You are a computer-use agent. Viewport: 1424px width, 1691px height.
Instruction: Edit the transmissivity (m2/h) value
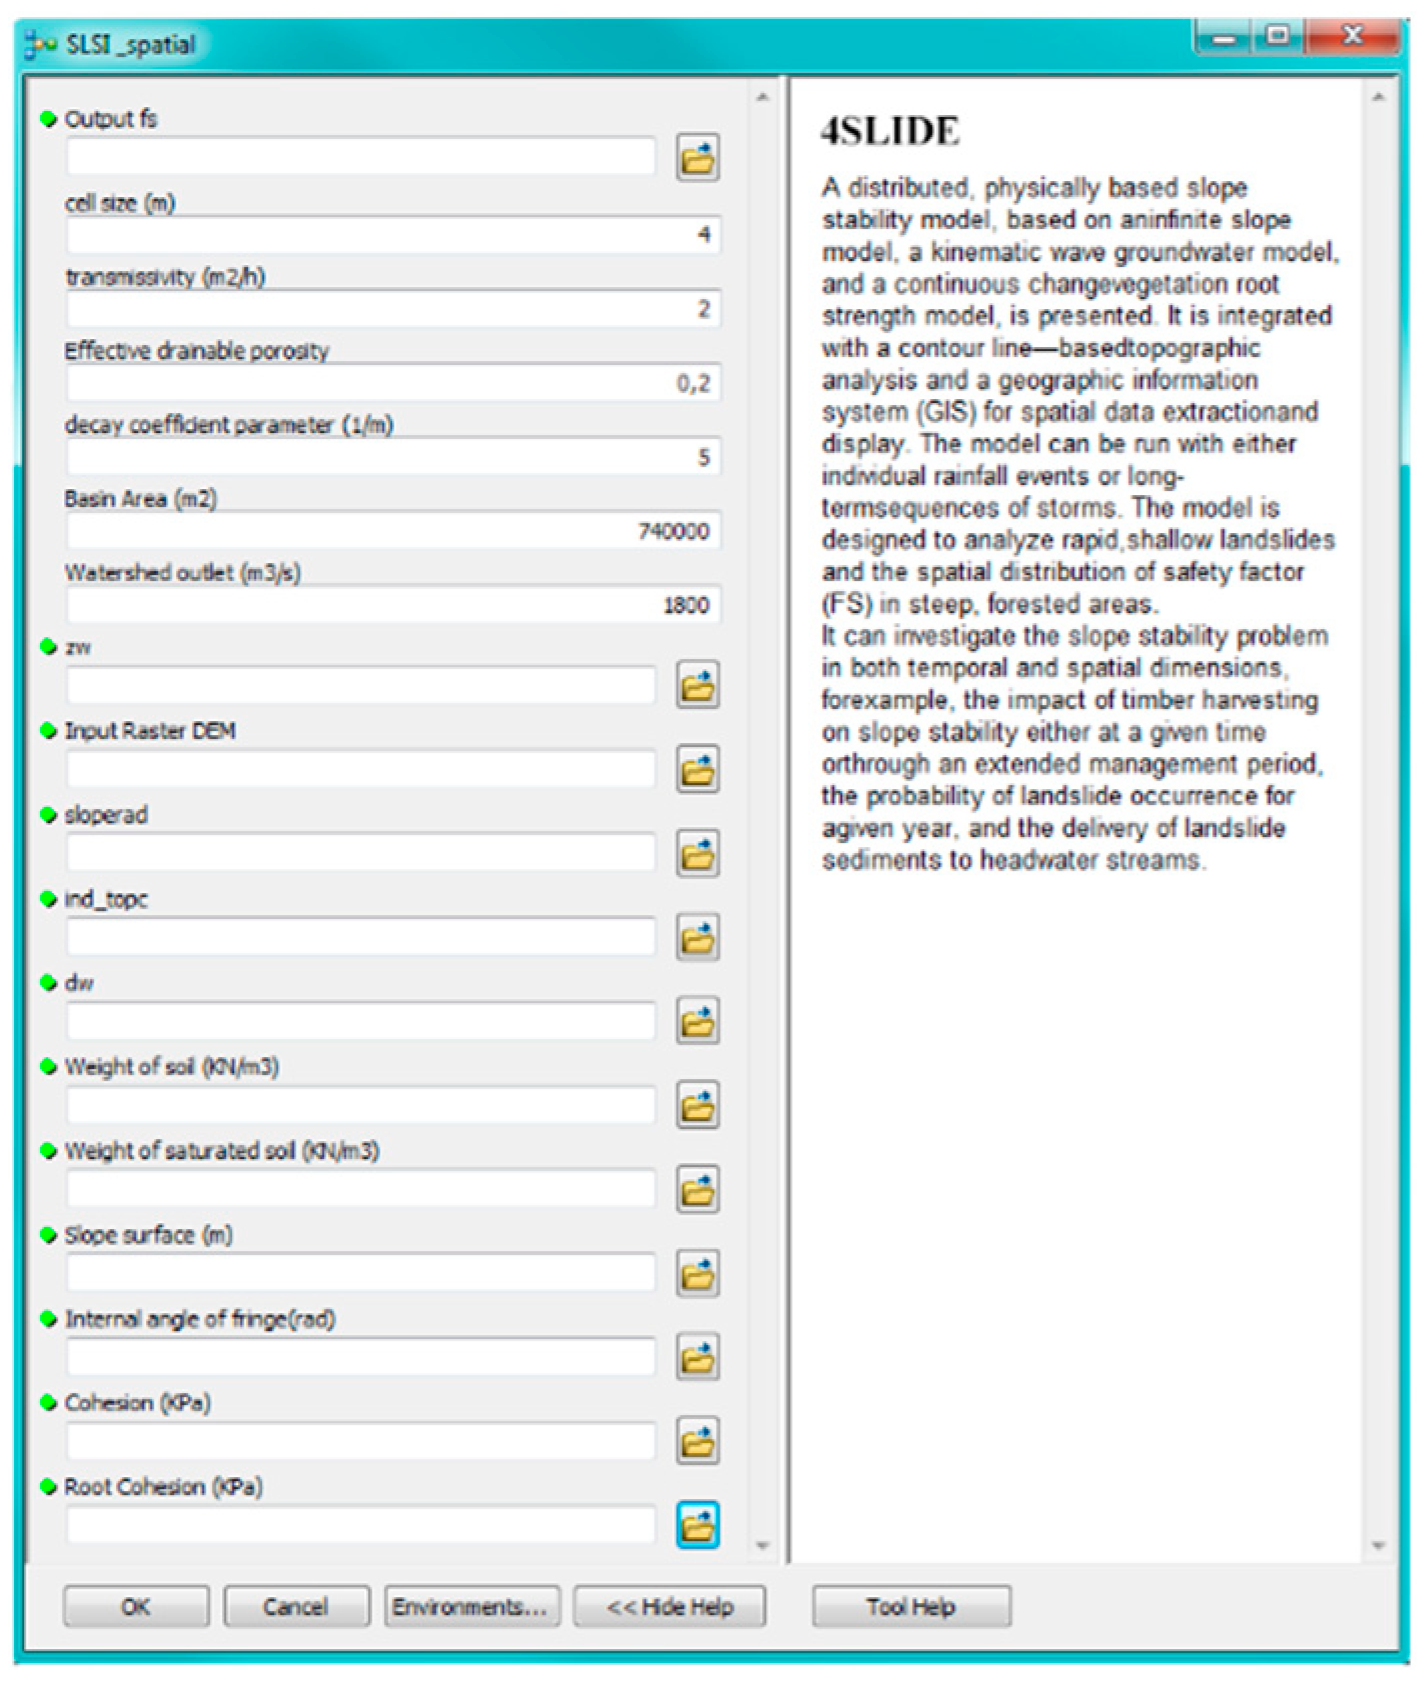(393, 308)
